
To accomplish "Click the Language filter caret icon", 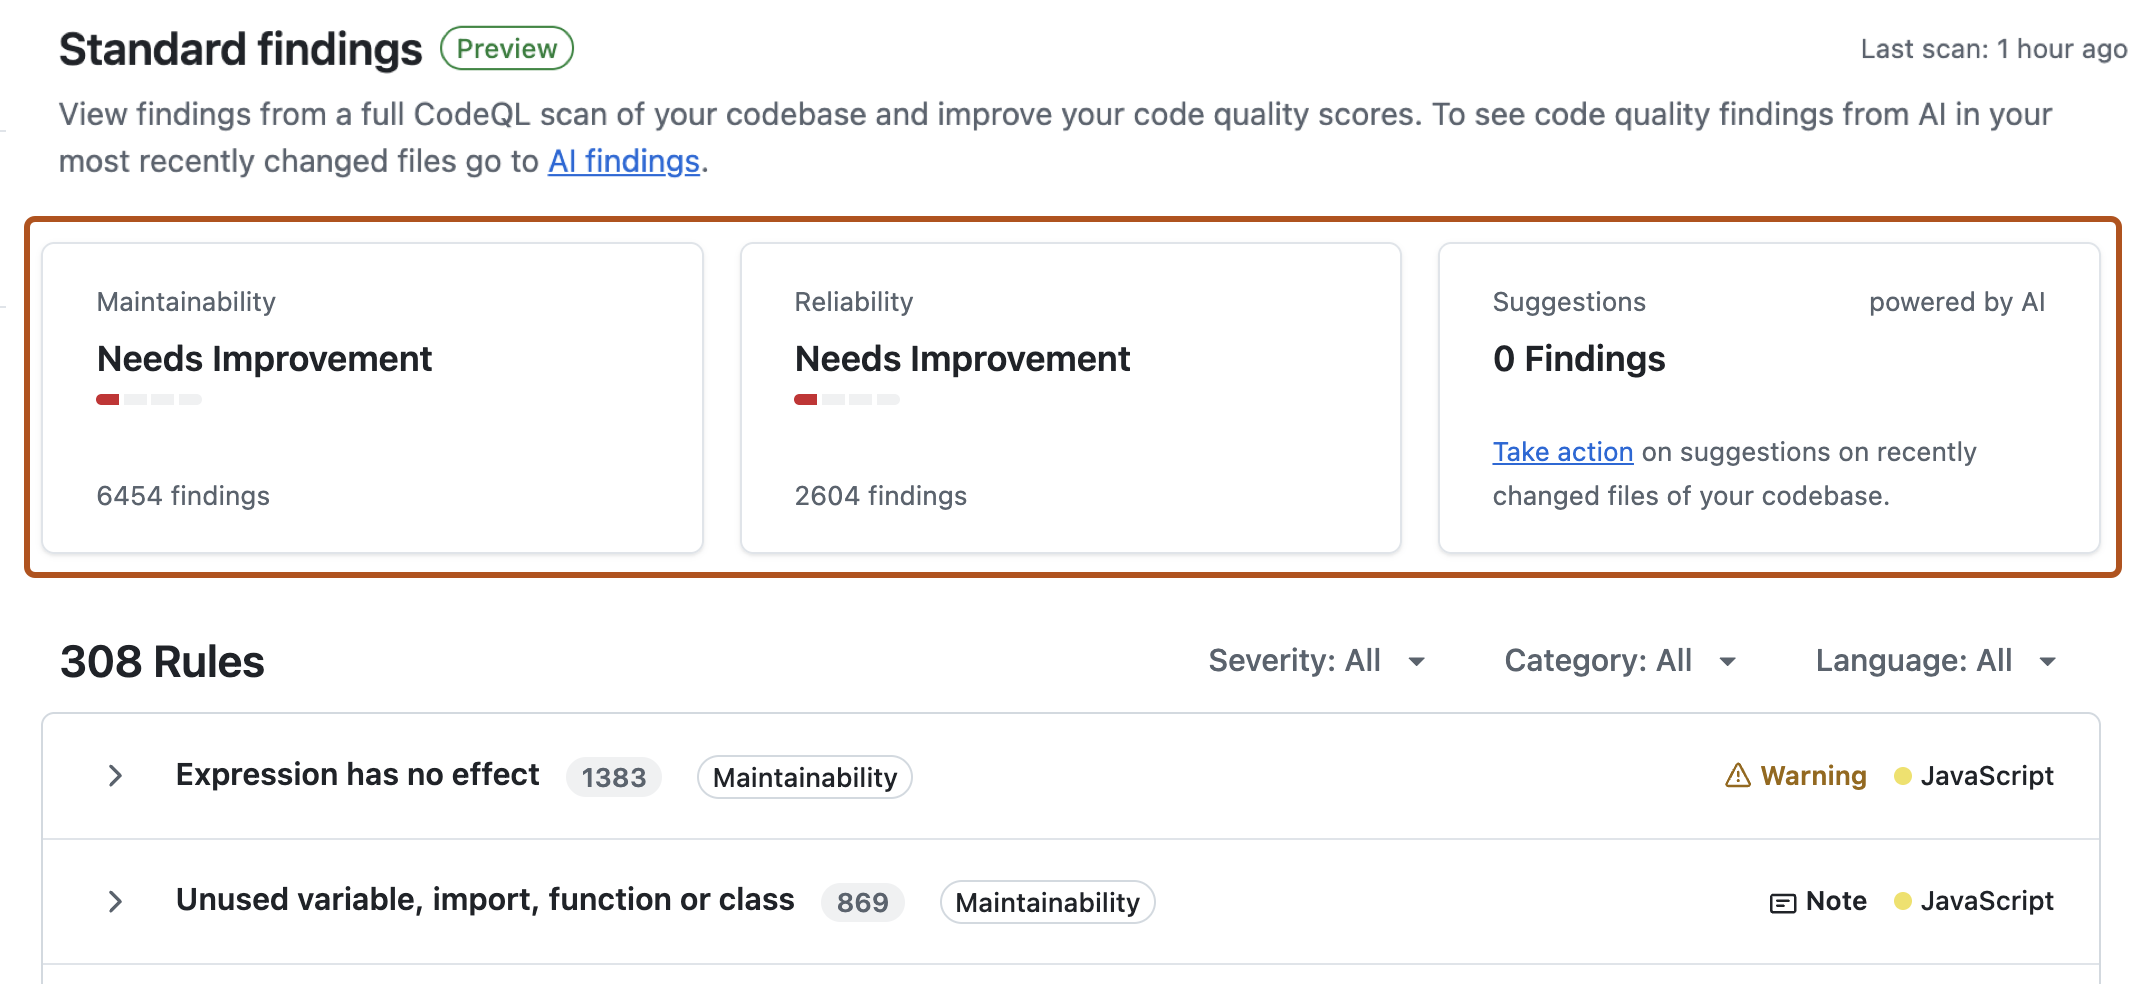I will pos(2047,661).
